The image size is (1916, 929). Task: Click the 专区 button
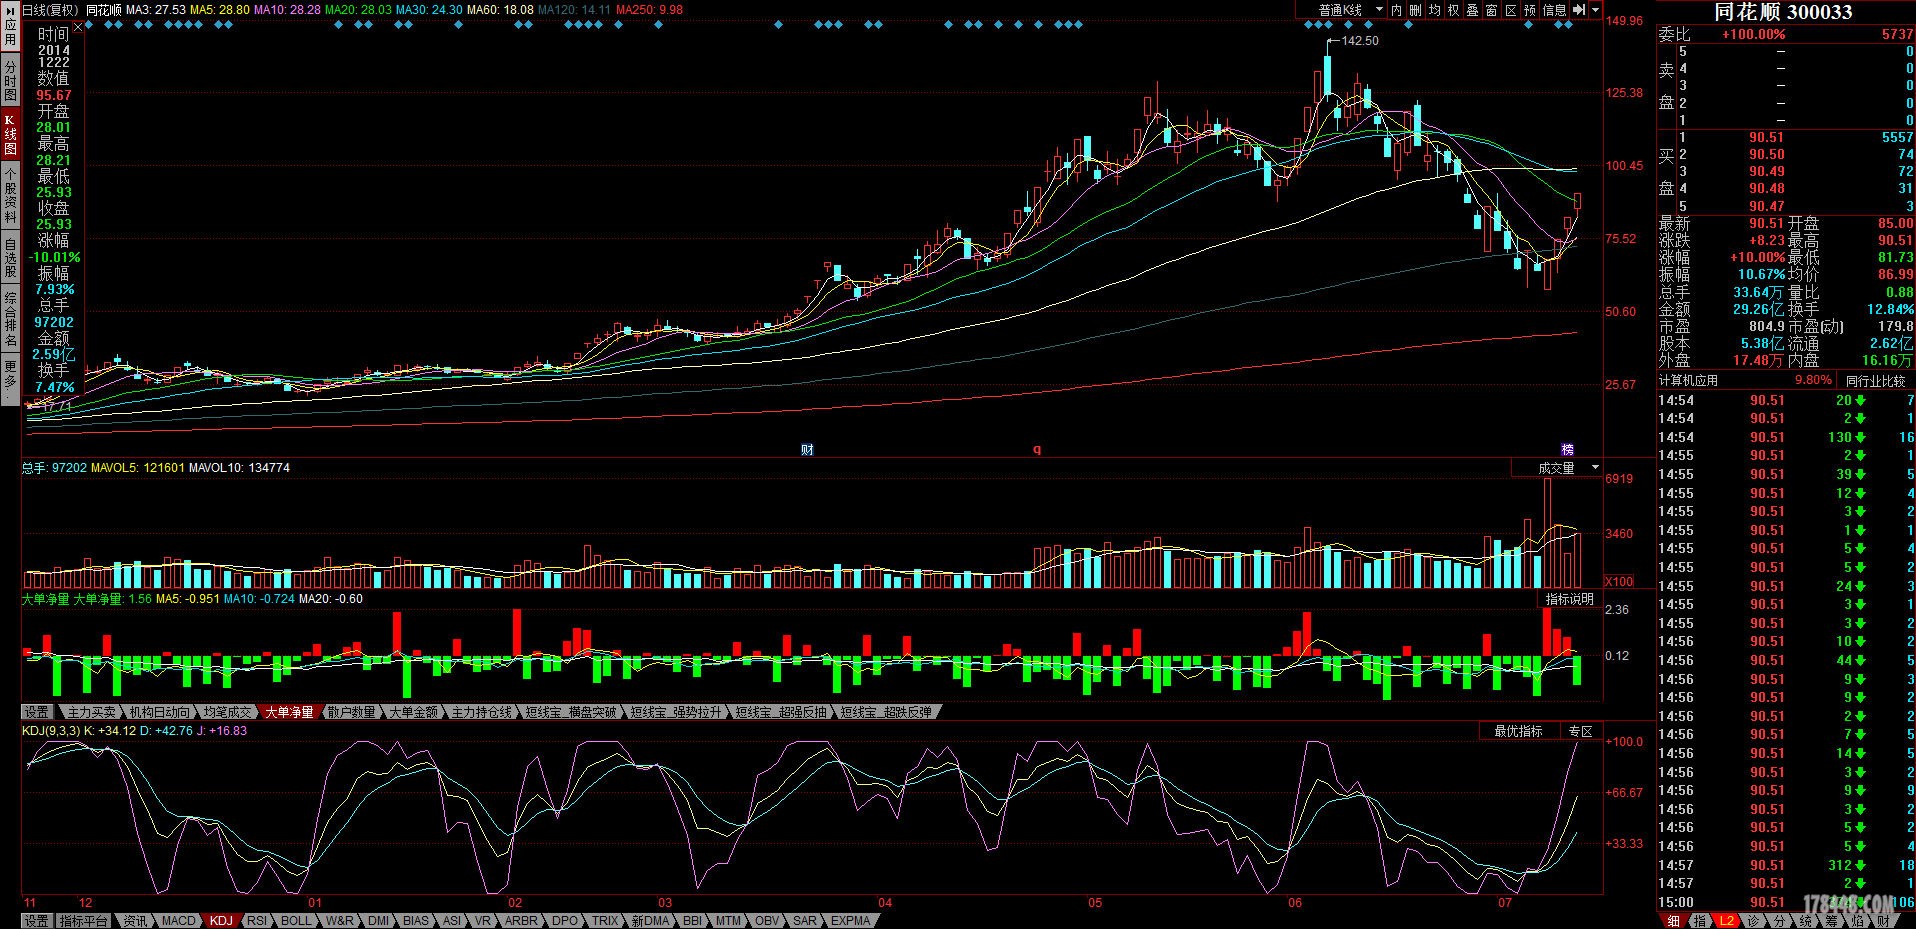point(1580,731)
